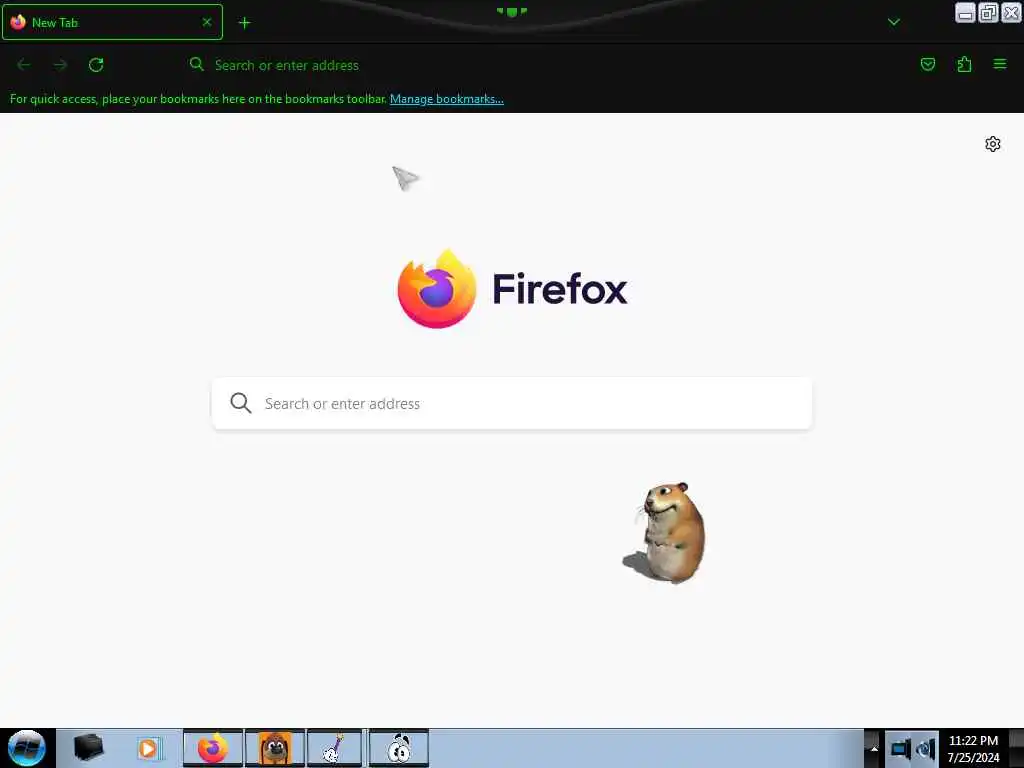Open the brown dog taskbar app
The image size is (1024, 768).
(x=275, y=748)
